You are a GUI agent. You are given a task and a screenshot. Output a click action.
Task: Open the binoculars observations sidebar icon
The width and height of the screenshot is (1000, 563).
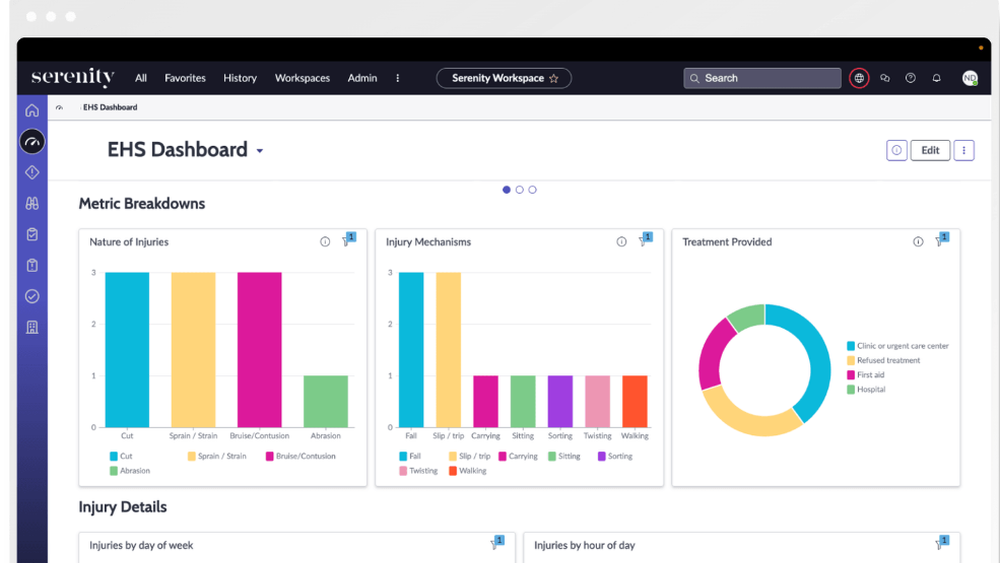(32, 203)
